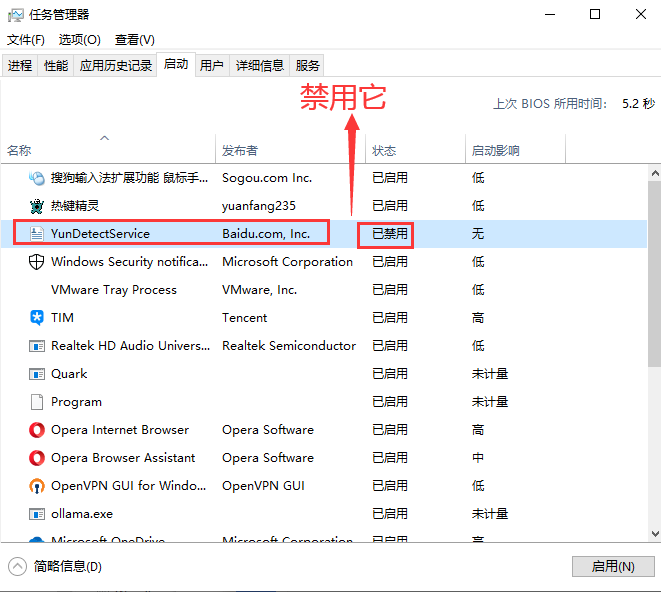This screenshot has width=661, height=592.
Task: Click the Windows Security shield icon
Action: (36, 262)
